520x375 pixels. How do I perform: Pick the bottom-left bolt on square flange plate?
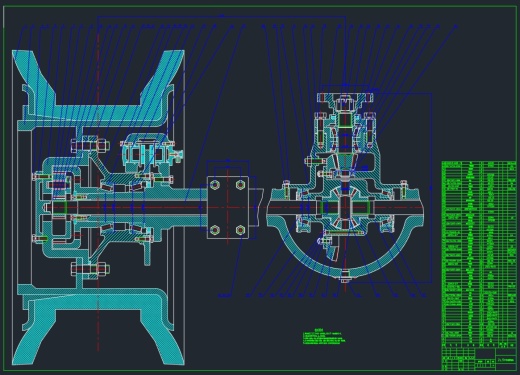pyautogui.click(x=215, y=230)
